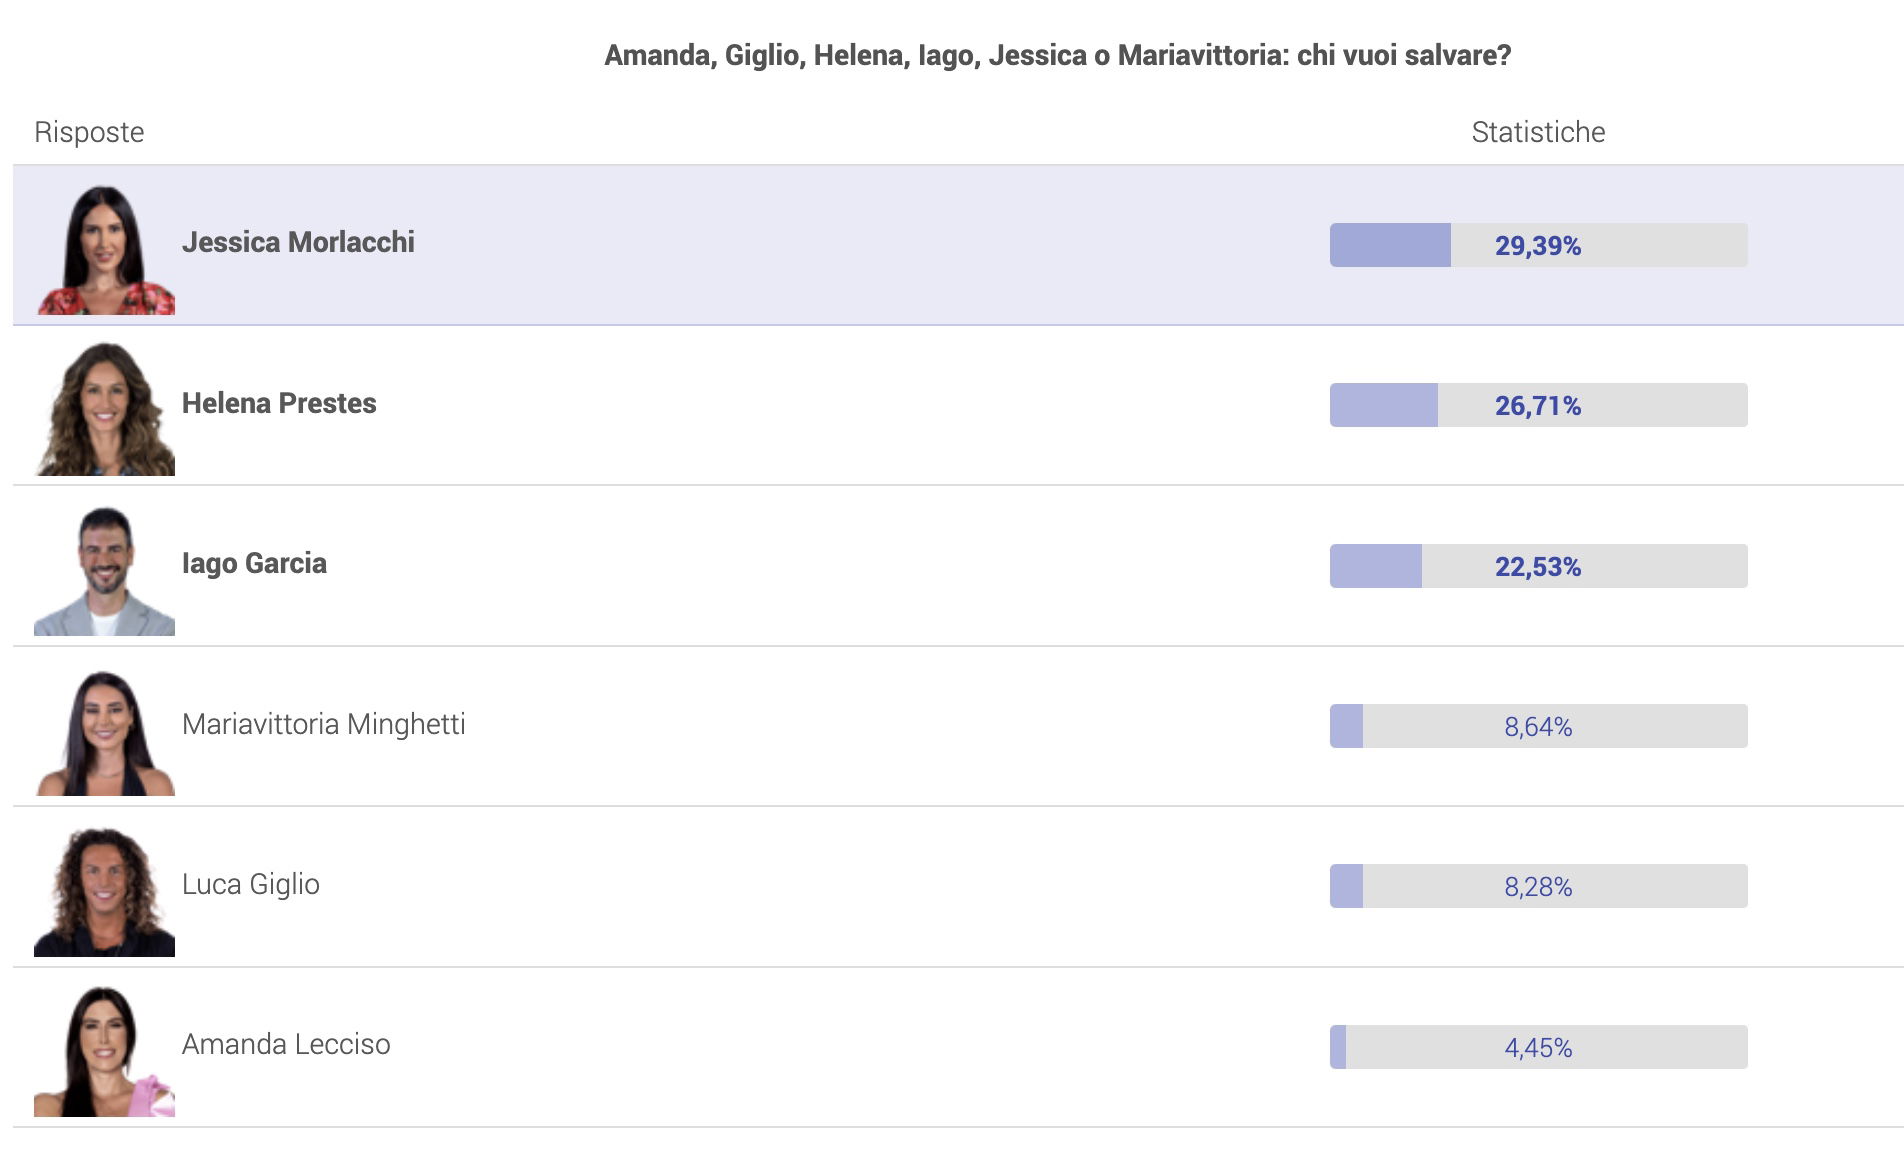Click the 8,64% progress bar

point(1538,726)
